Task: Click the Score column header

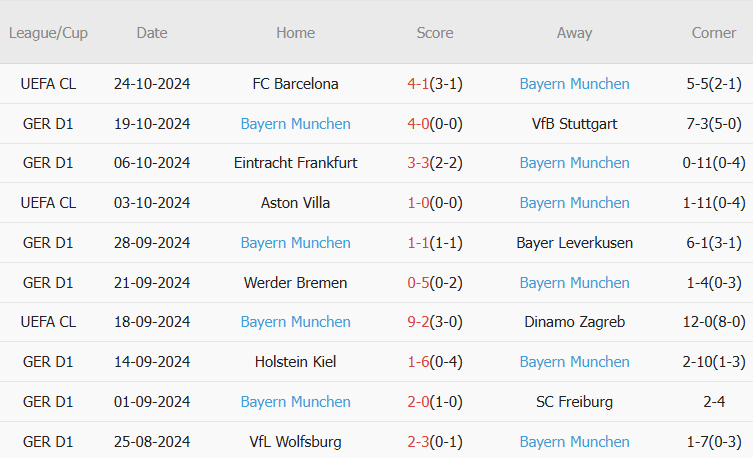Action: coord(435,33)
